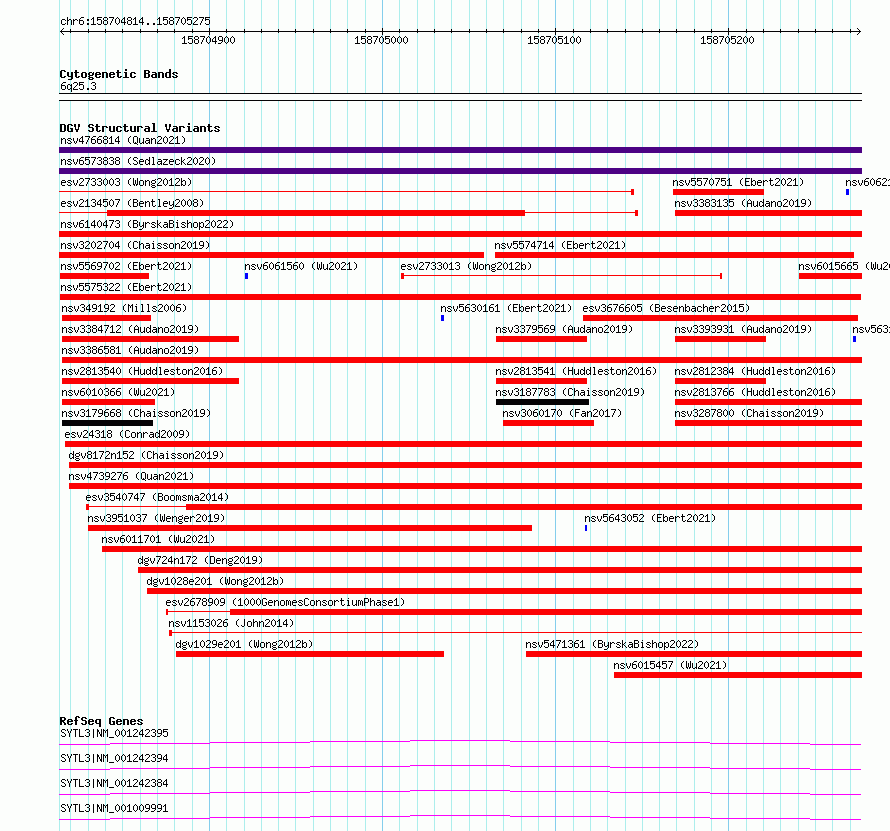Open esv24318 (Conrad2009) variant
The height and width of the screenshot is (831, 890).
(127, 434)
